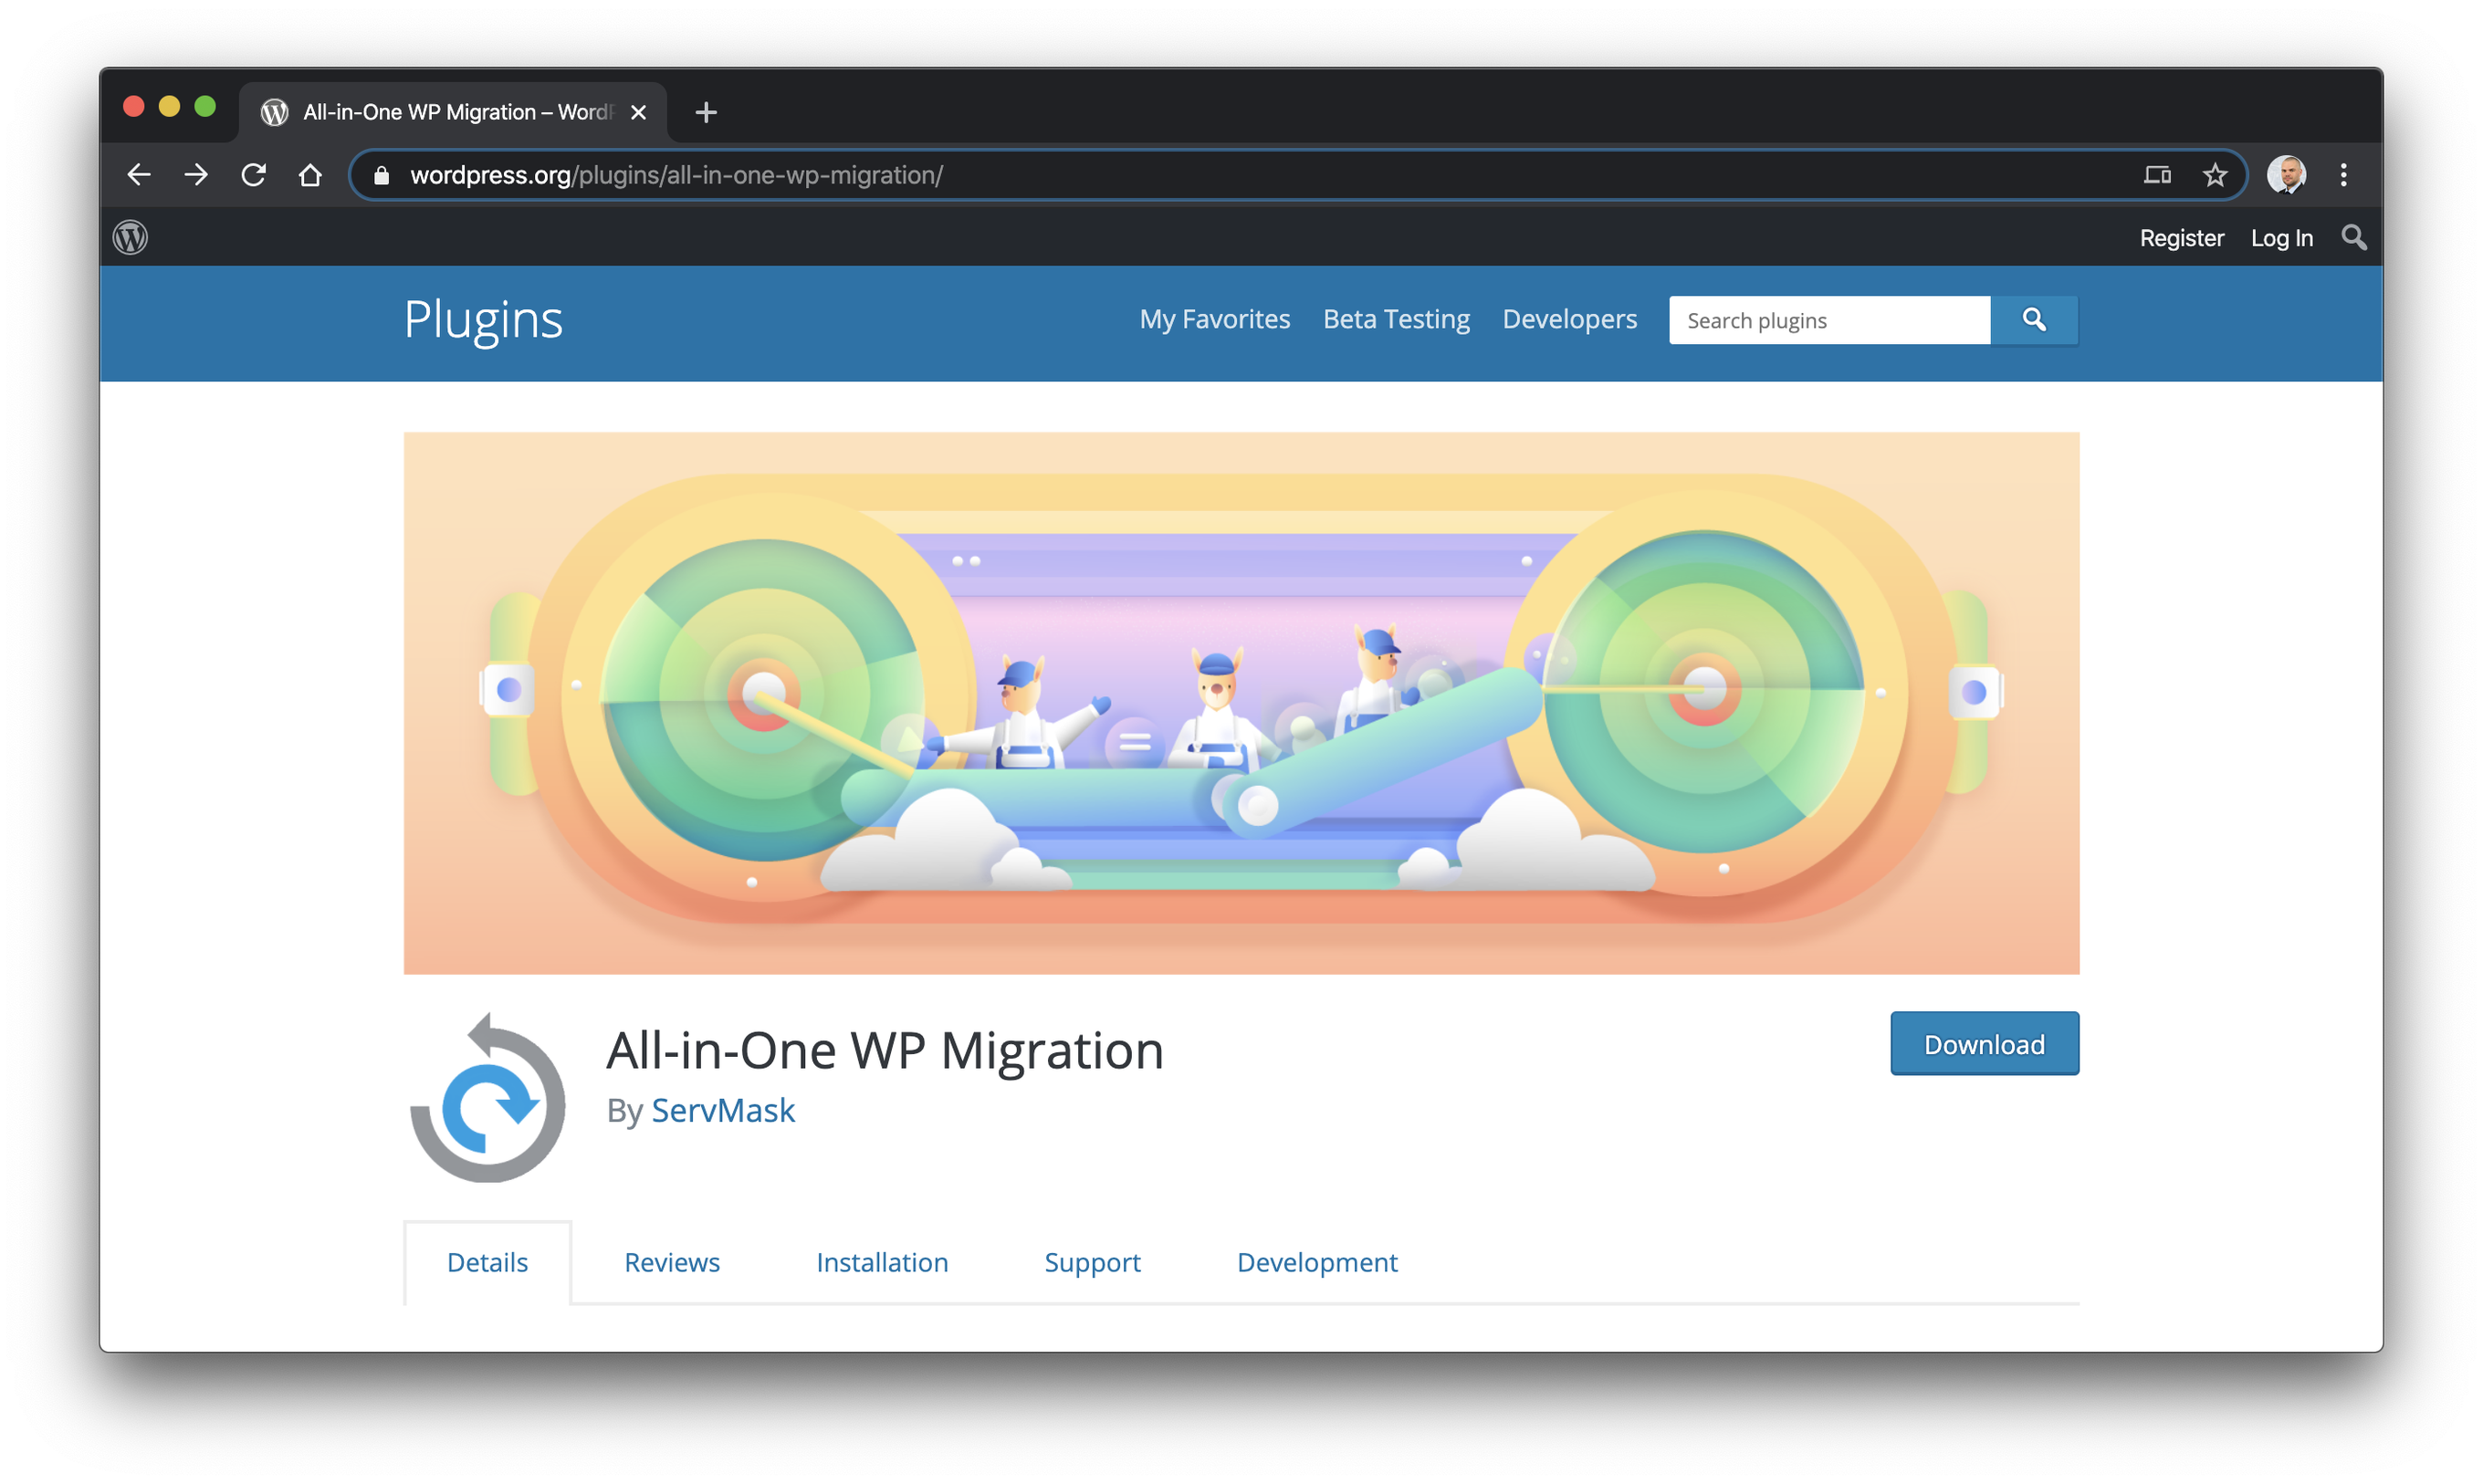Viewport: 2483px width, 1484px height.
Task: Reload the current page
Action: 253,175
